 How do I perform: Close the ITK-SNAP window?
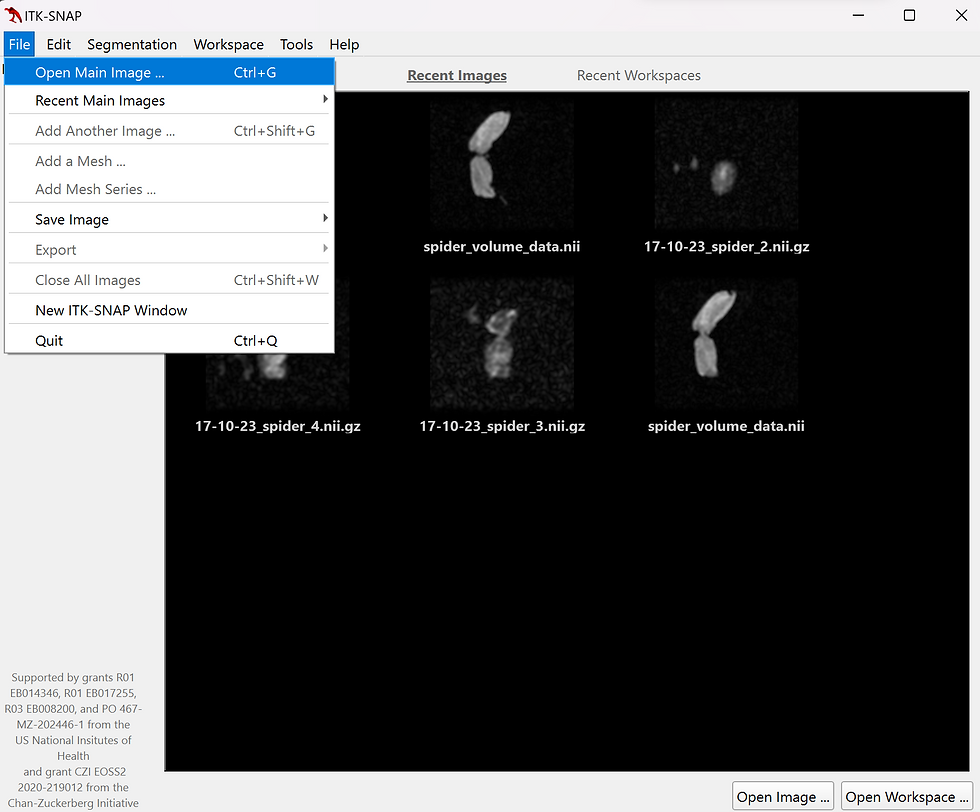pos(961,15)
